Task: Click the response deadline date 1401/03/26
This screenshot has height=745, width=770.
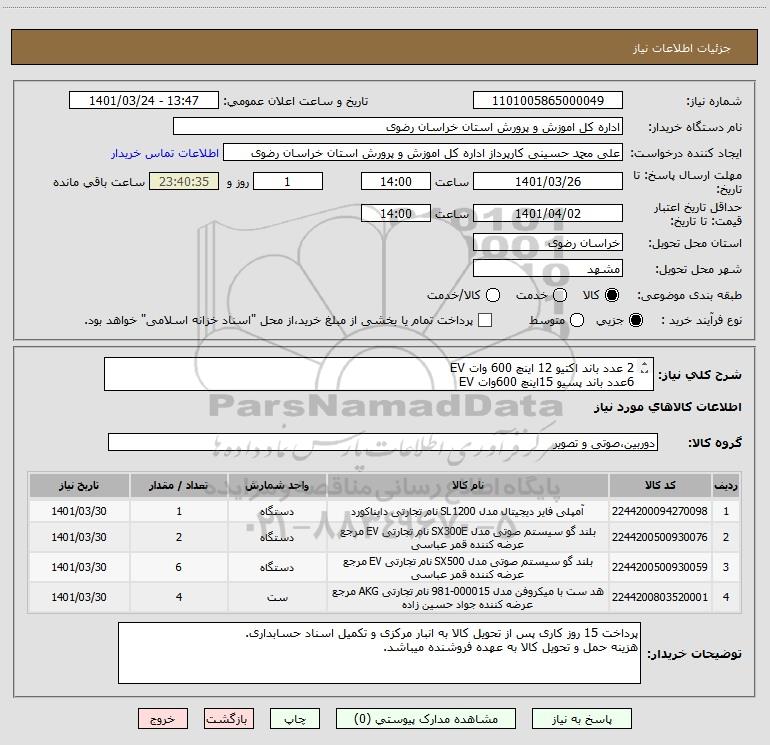Action: coord(548,181)
